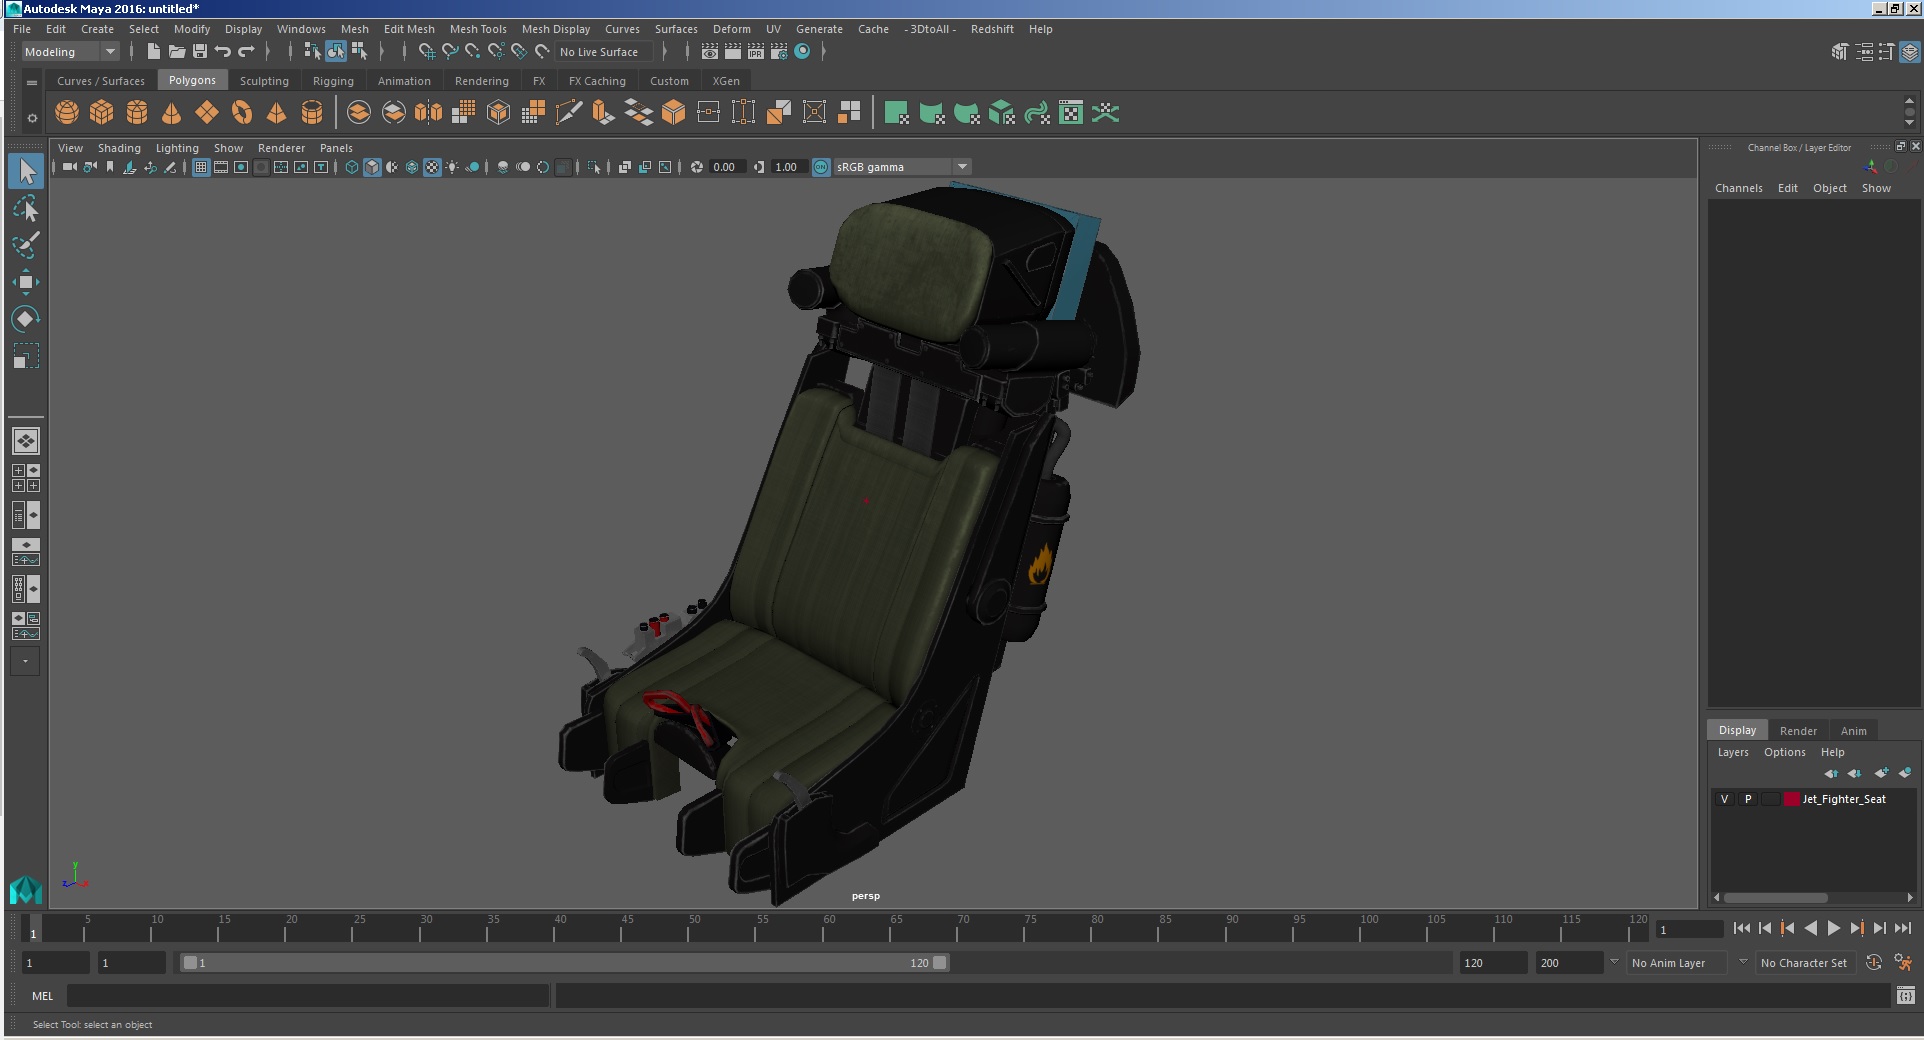Toggle textured display in viewport toolbar

(432, 167)
